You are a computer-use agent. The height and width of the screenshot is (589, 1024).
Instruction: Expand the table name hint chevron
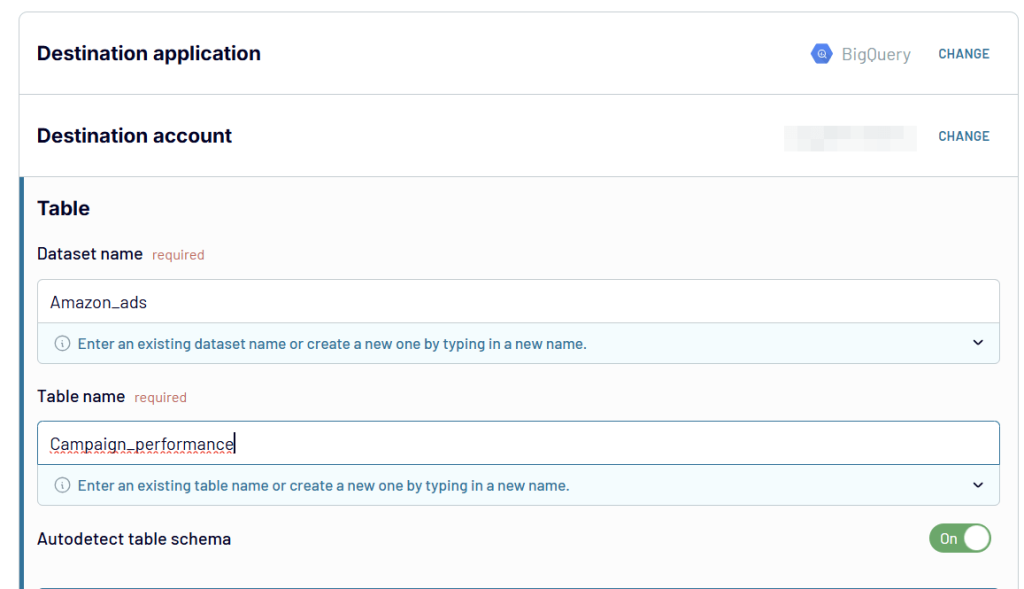pyautogui.click(x=978, y=485)
